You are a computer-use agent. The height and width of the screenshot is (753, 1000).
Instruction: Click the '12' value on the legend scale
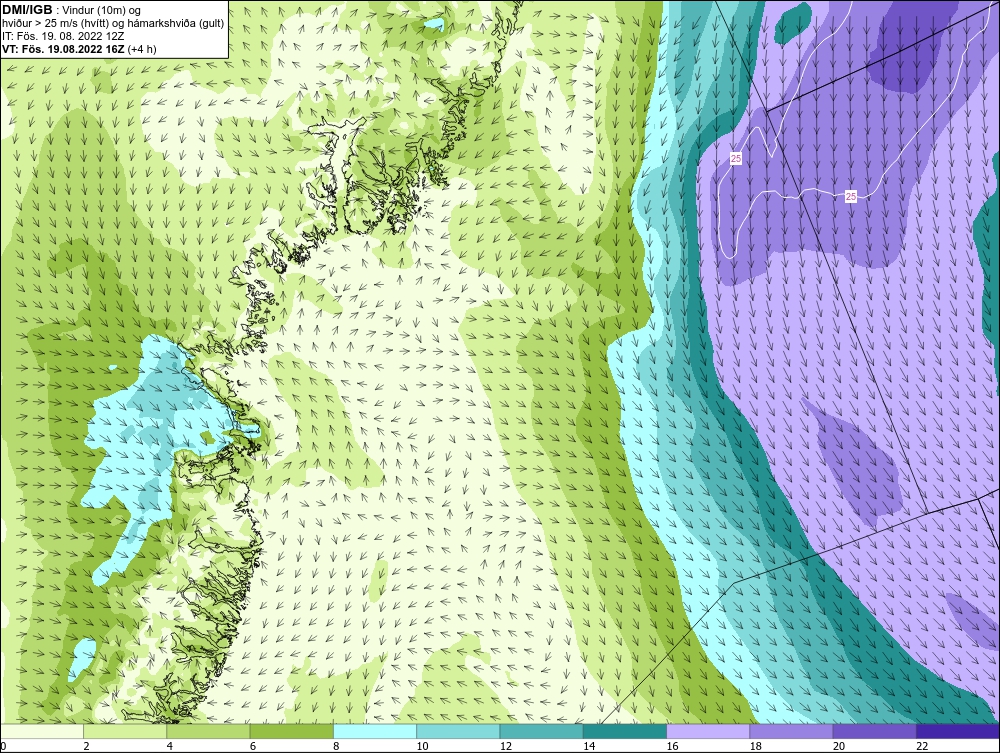[506, 746]
